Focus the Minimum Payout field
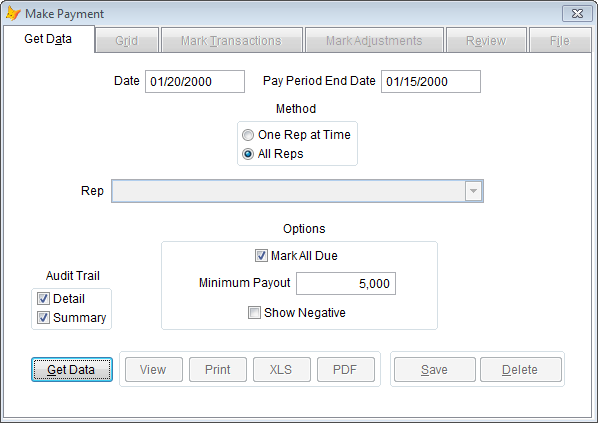Viewport: 598px width, 423px height. [x=346, y=283]
